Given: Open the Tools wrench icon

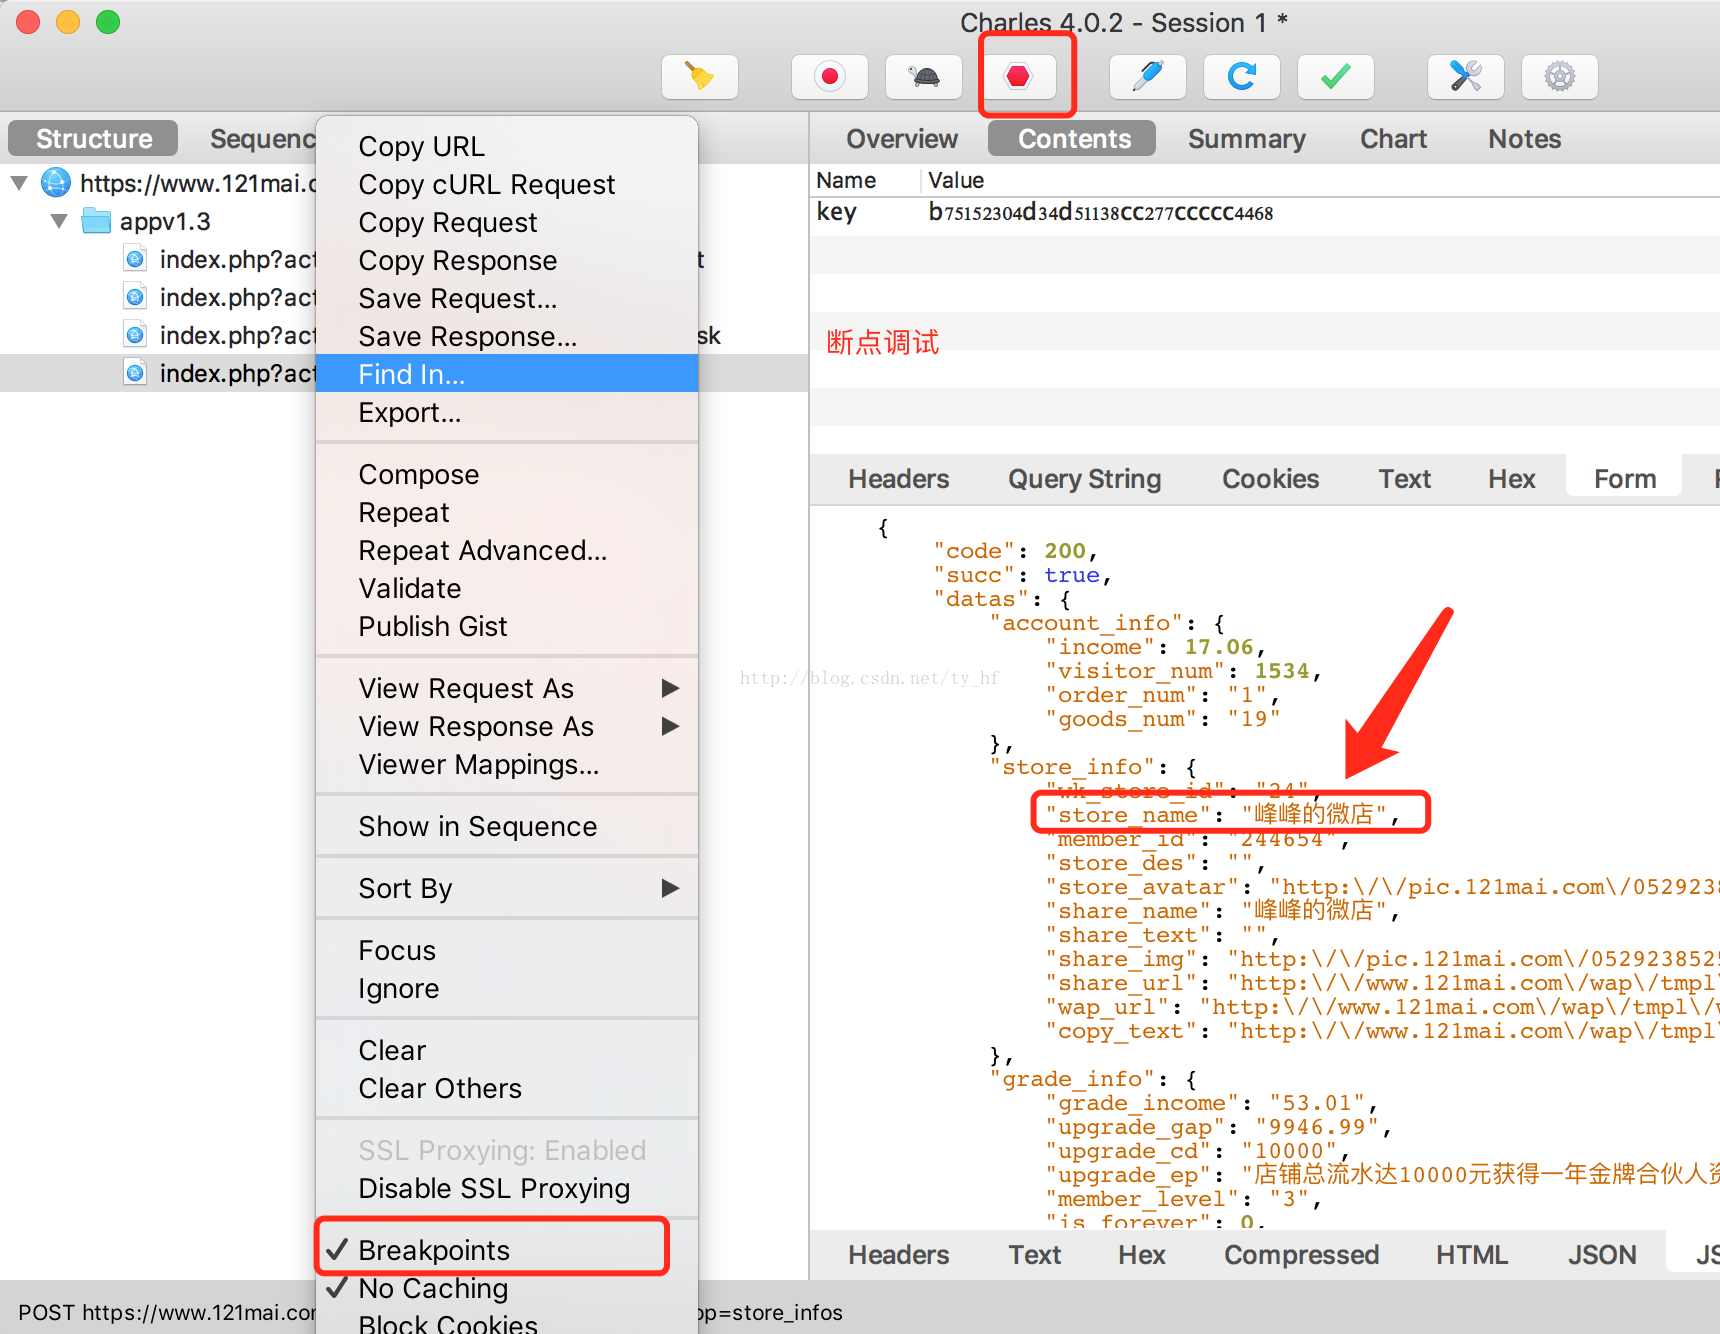Looking at the screenshot, I should (1466, 77).
